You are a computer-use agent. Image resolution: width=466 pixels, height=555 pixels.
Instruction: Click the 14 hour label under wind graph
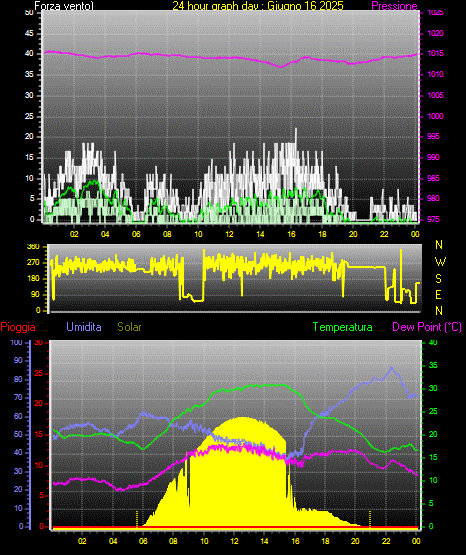[260, 234]
